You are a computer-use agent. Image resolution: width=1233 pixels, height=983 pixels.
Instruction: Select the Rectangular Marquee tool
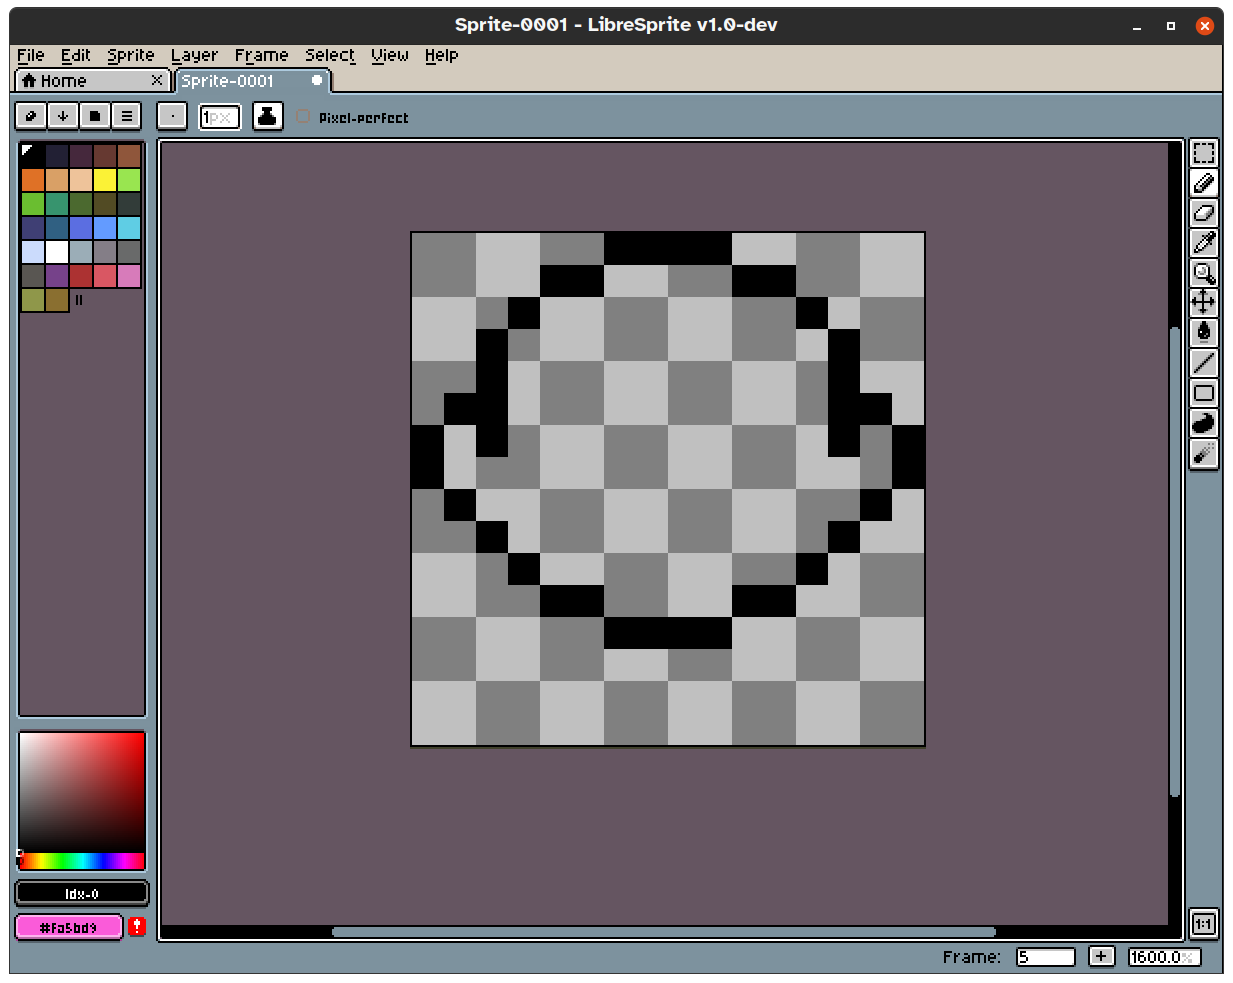click(x=1204, y=152)
